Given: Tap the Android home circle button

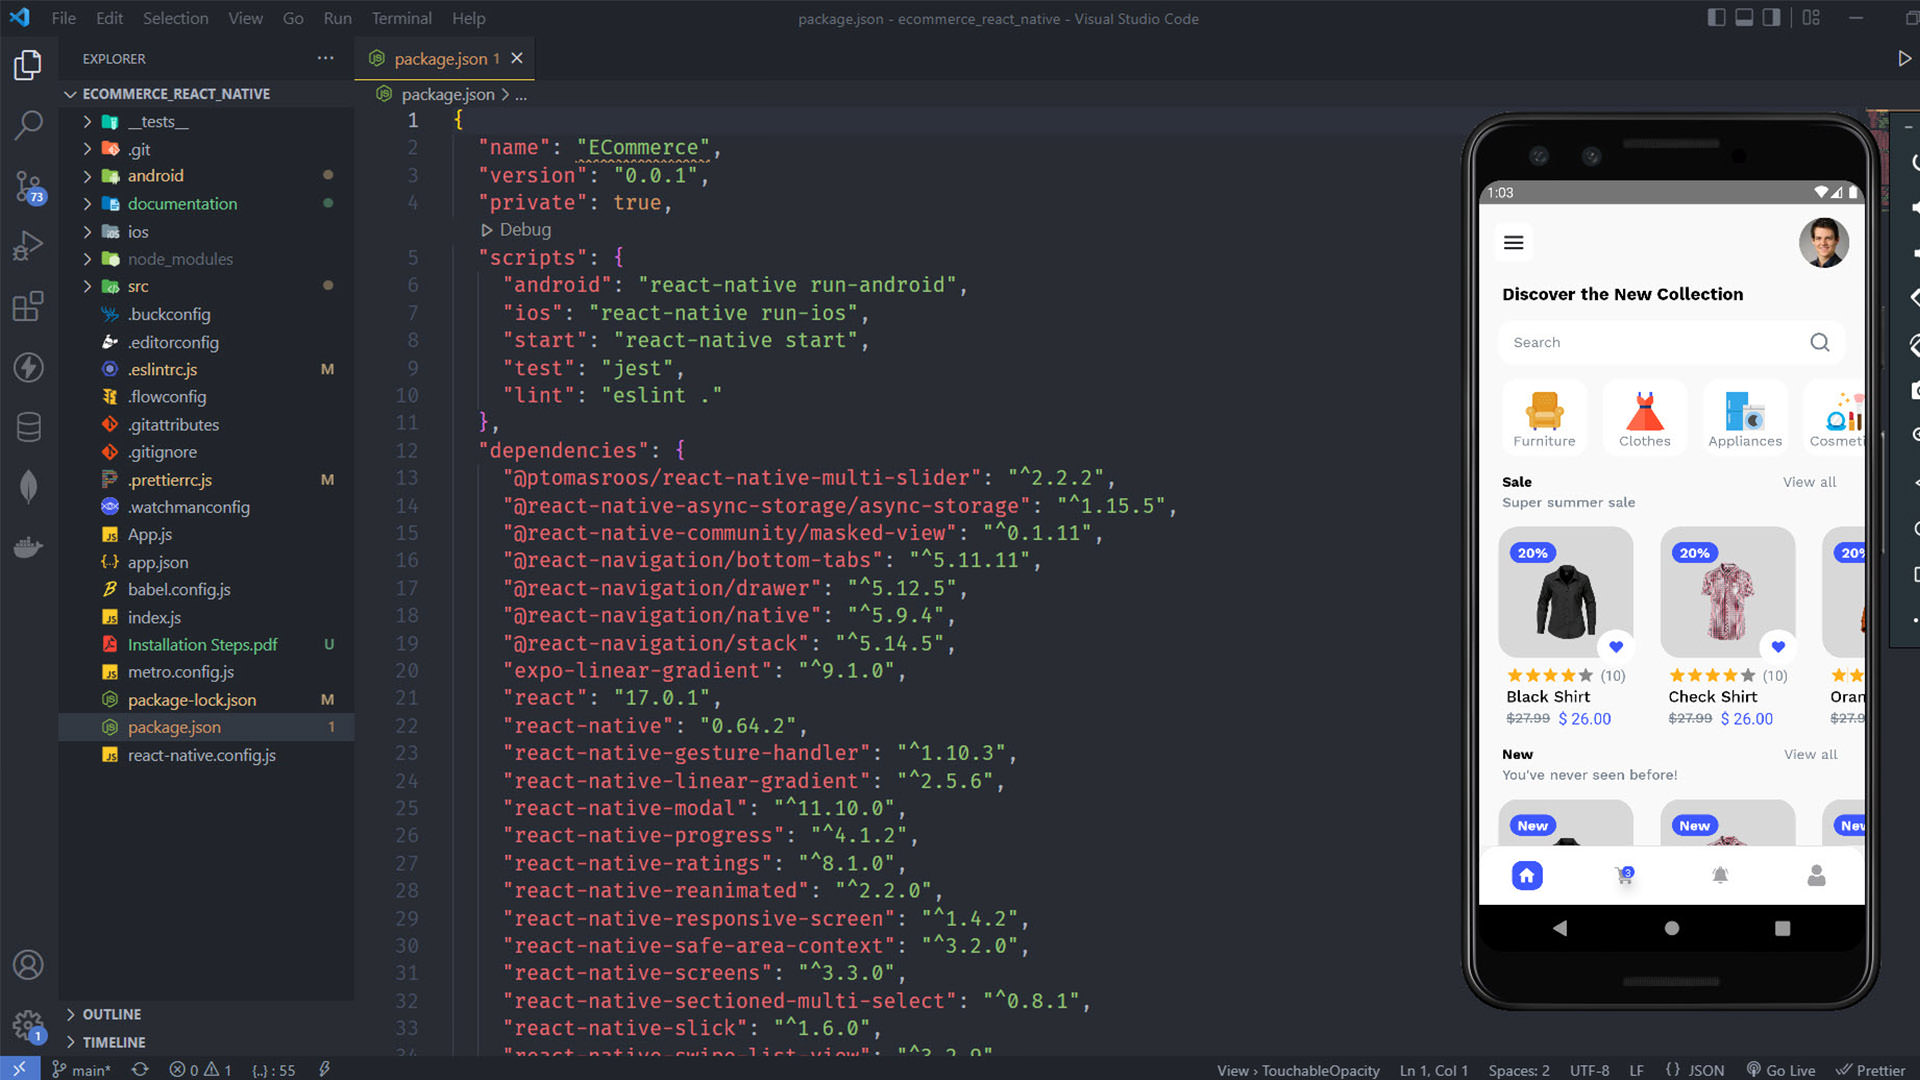Looking at the screenshot, I should click(x=1671, y=928).
